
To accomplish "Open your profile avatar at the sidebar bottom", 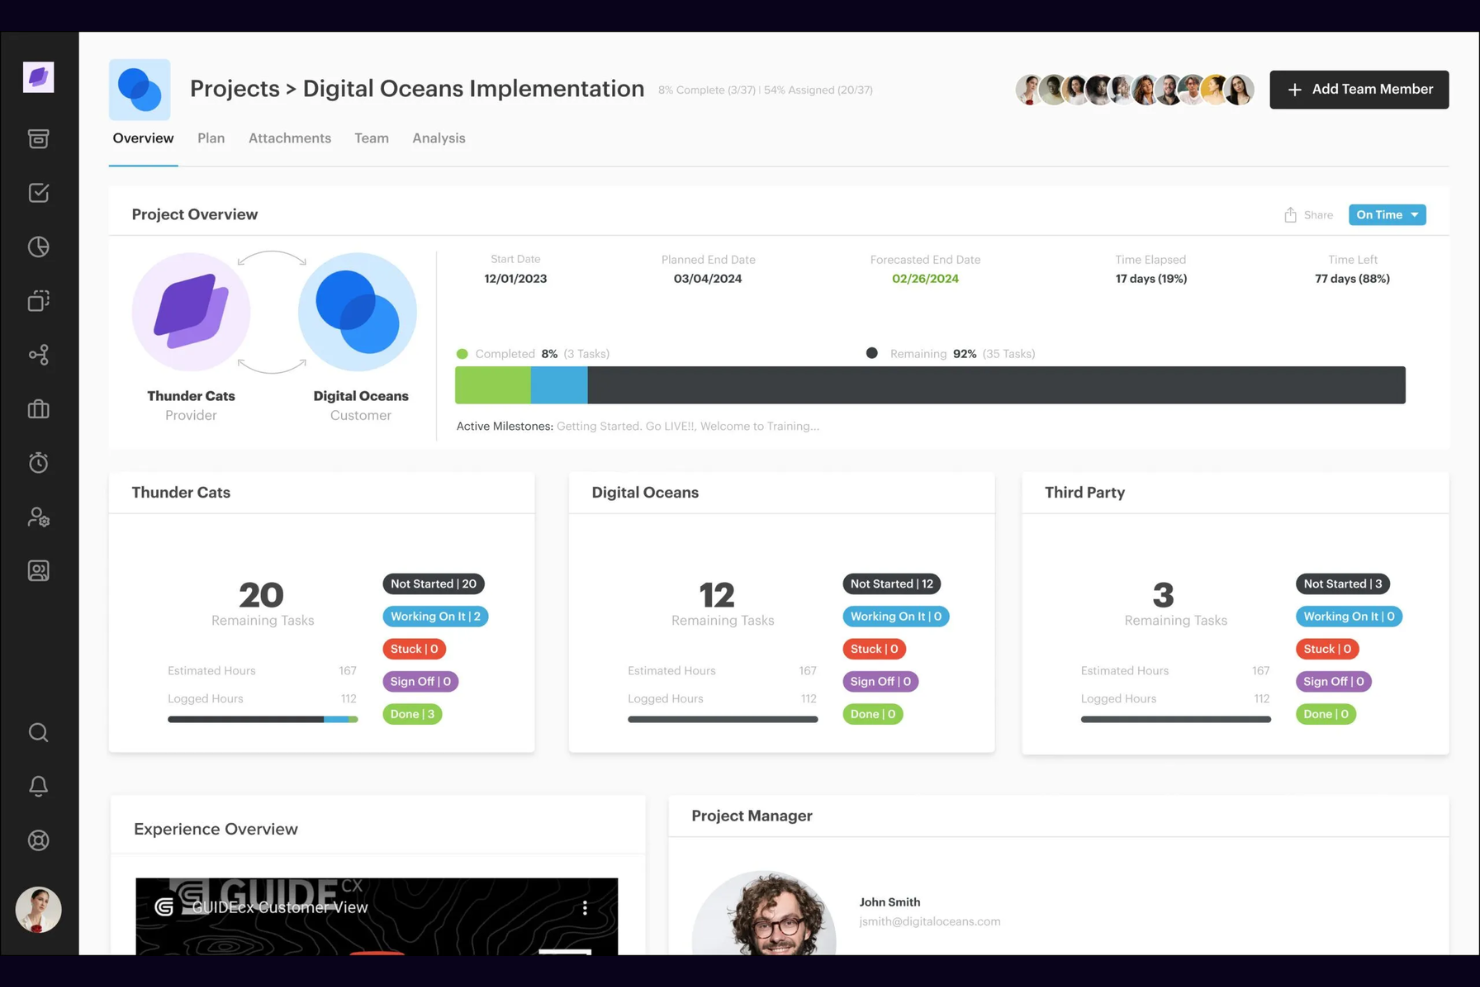I will [38, 910].
